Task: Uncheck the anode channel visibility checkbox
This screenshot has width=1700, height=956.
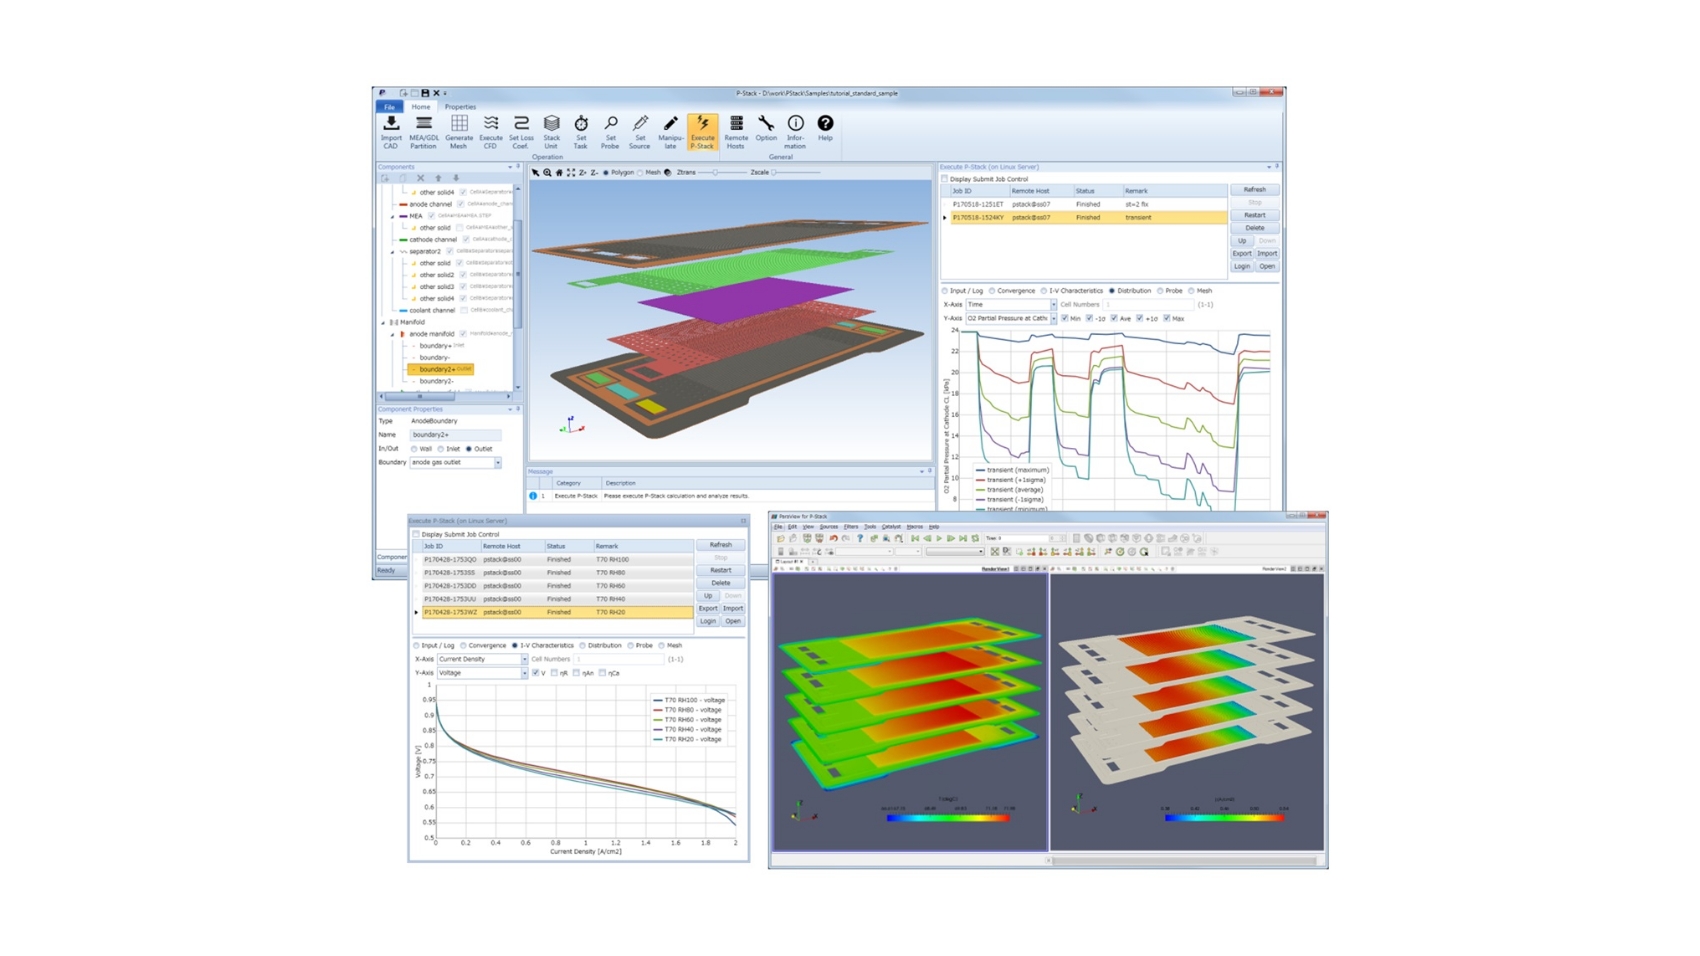Action: [460, 204]
